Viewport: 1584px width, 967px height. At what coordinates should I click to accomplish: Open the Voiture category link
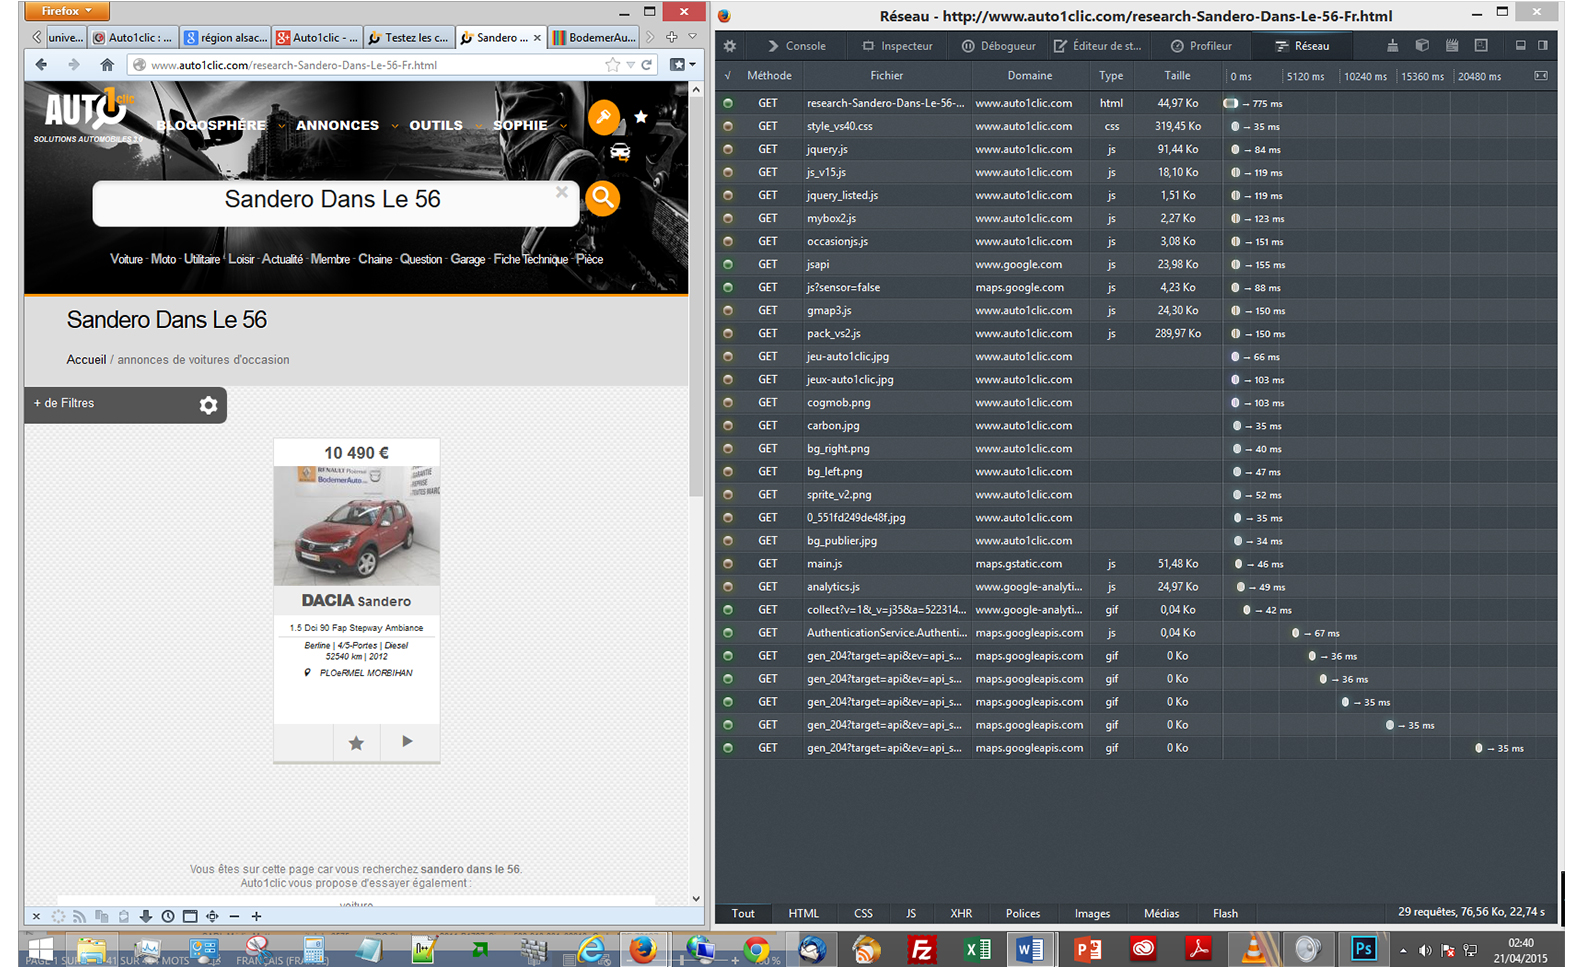126,259
